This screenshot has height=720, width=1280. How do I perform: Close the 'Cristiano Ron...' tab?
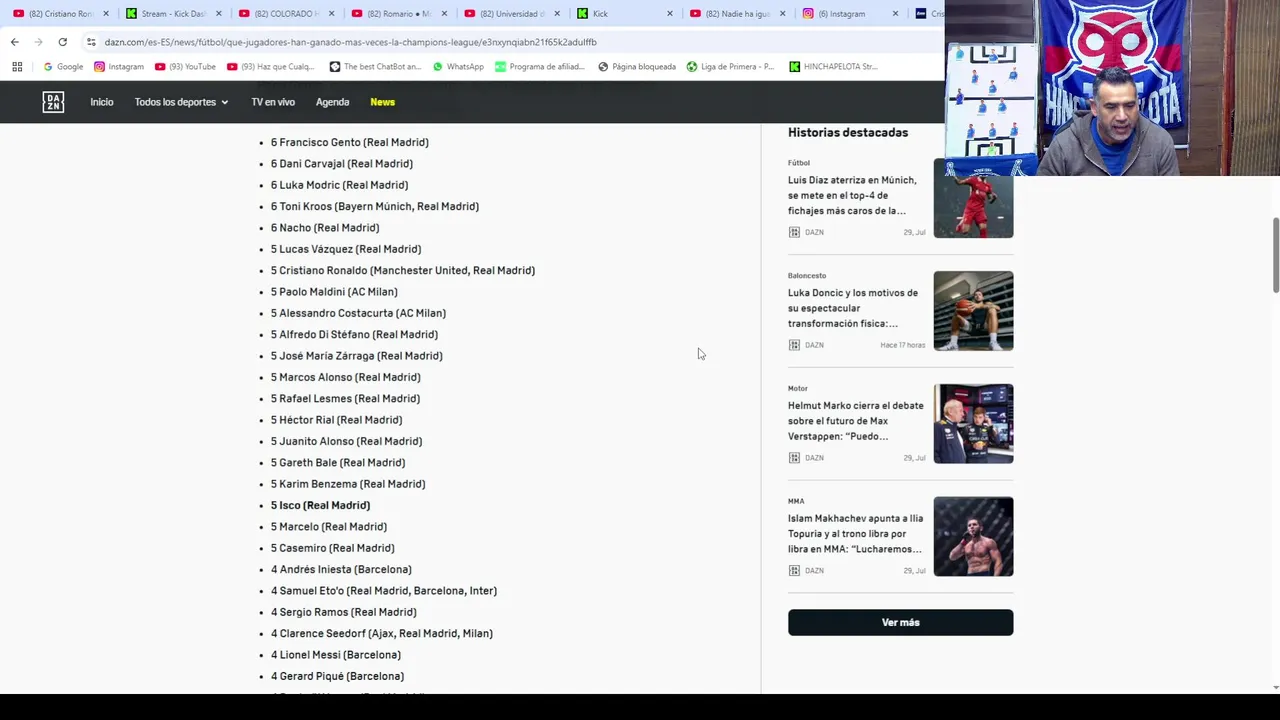tap(106, 14)
